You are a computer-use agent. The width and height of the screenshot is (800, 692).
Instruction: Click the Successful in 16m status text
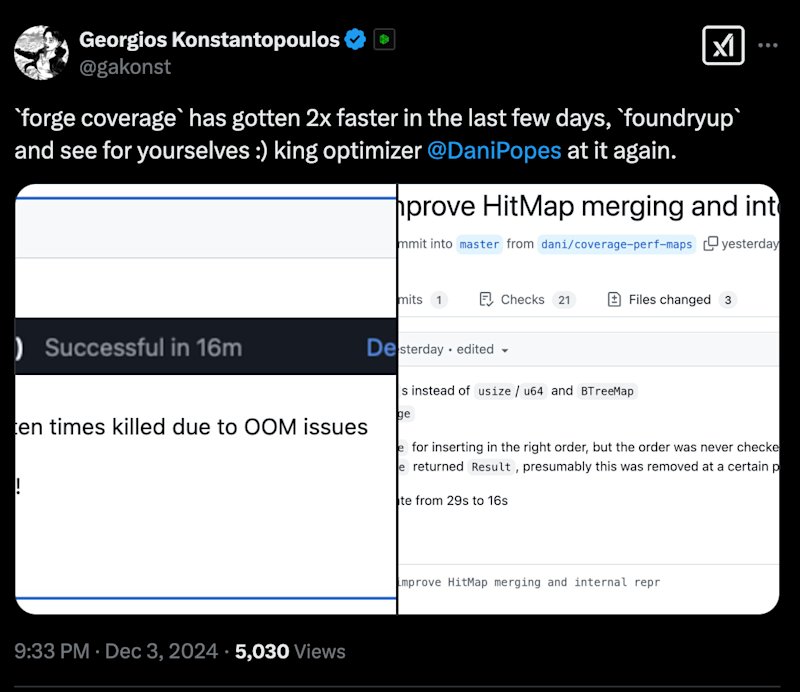tap(143, 348)
